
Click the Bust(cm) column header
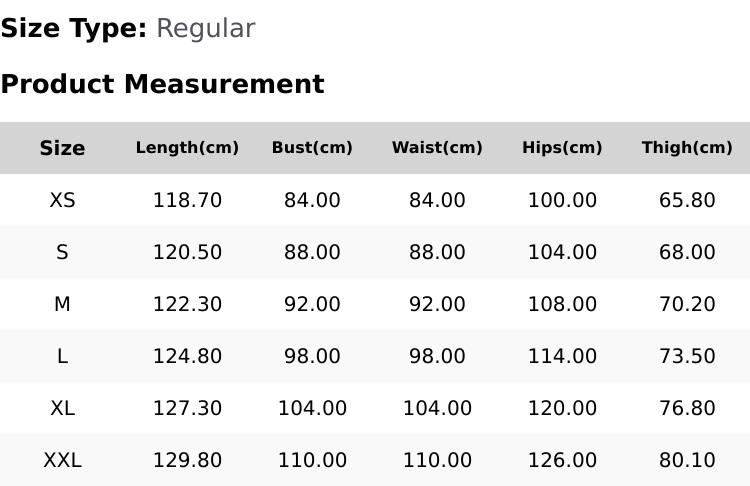tap(312, 148)
